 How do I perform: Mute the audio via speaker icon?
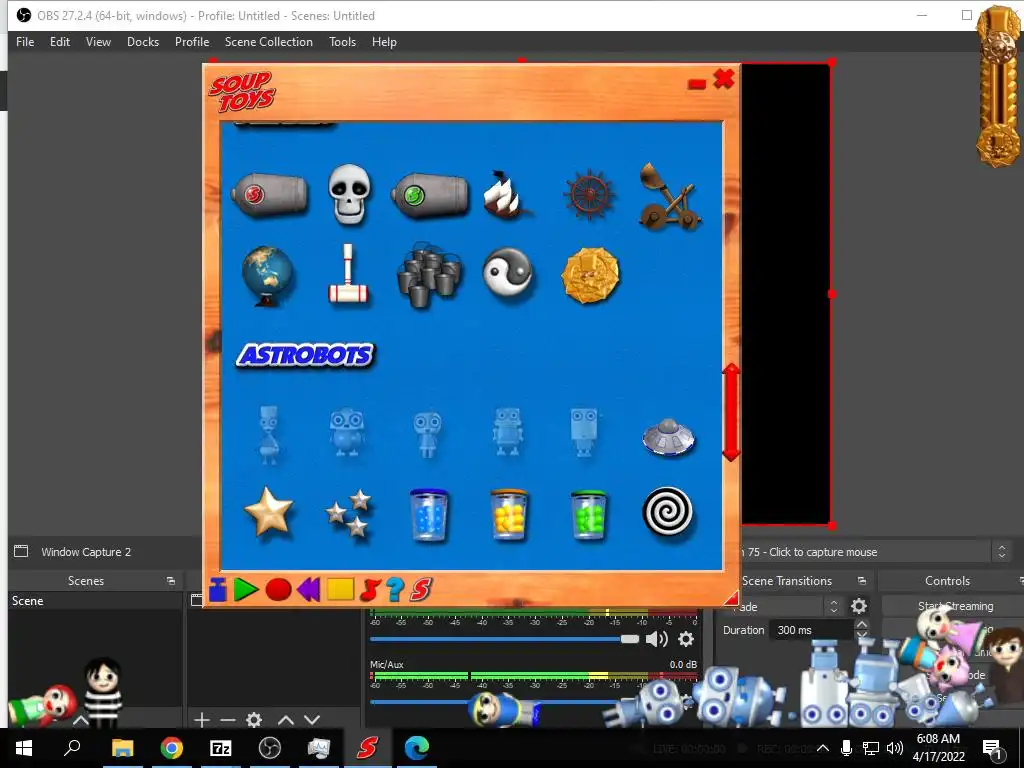[x=656, y=639]
